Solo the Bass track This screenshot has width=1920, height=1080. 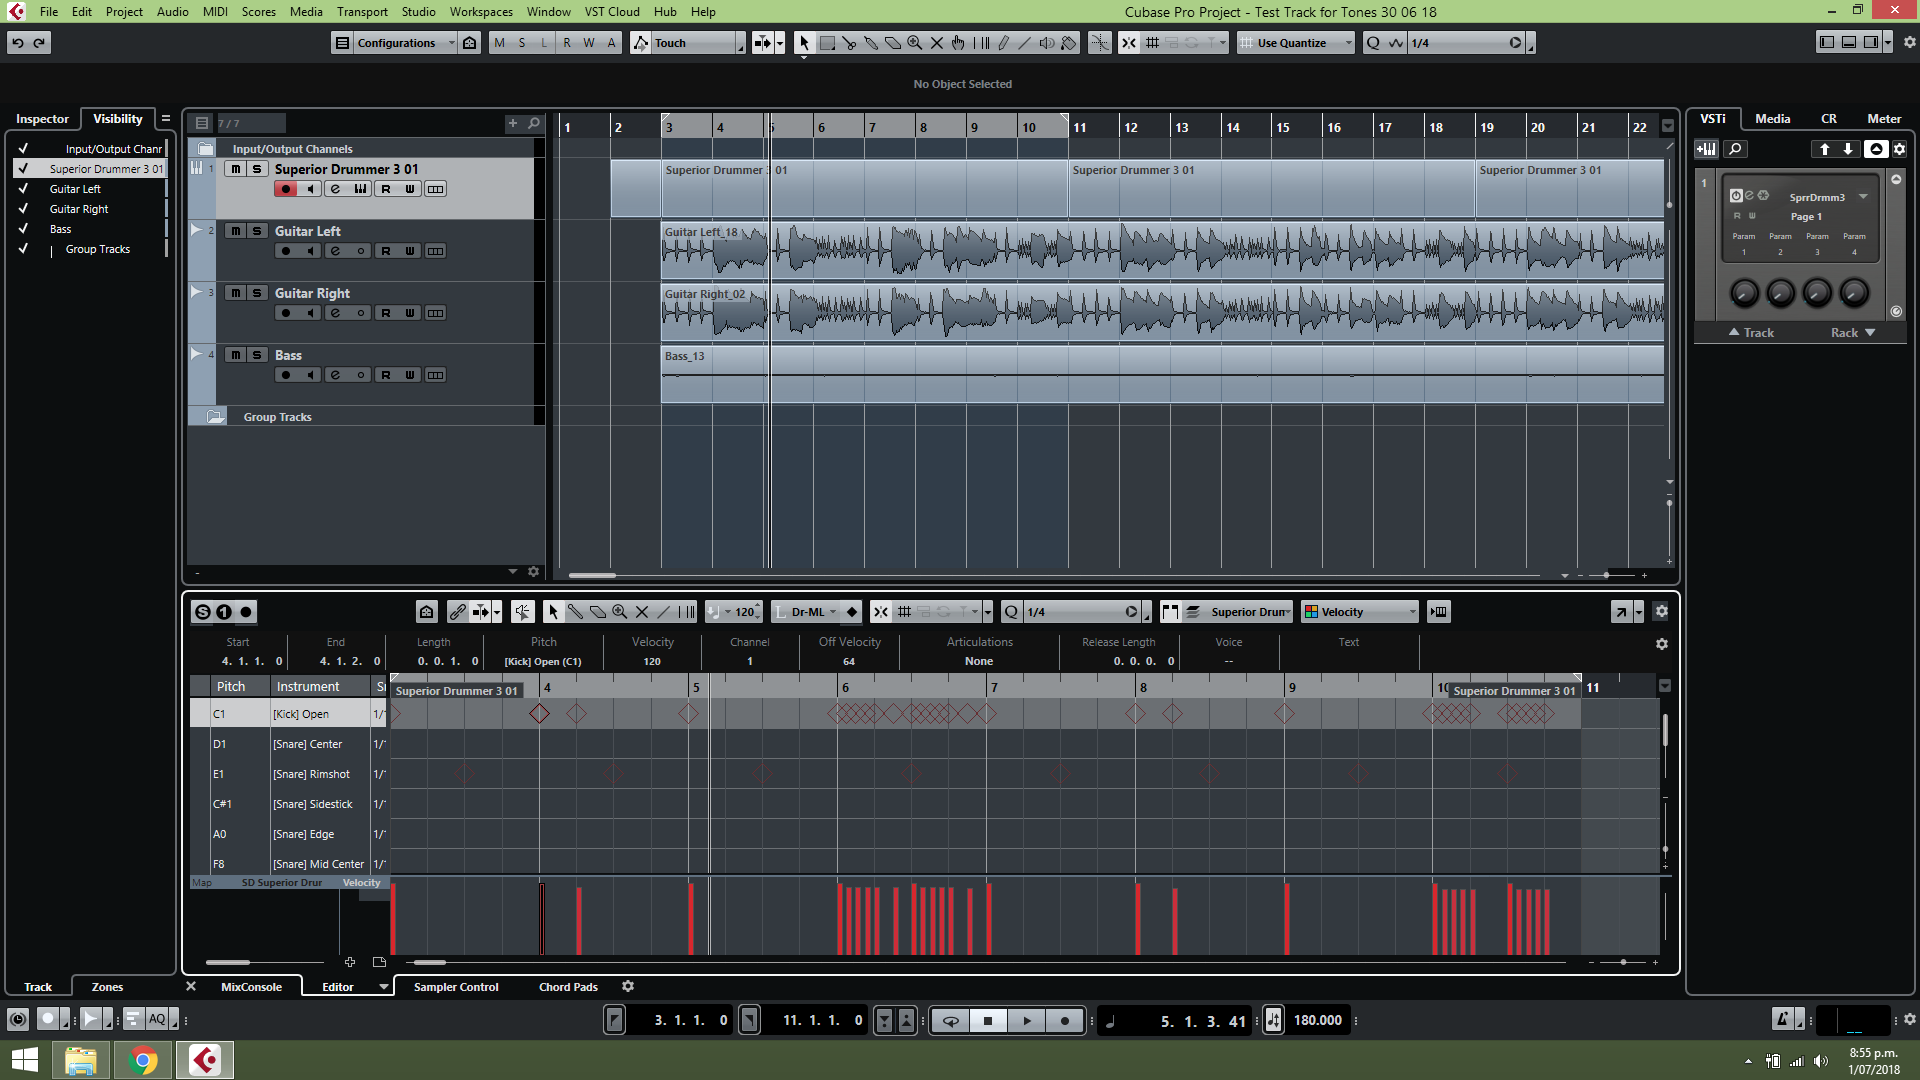point(257,355)
